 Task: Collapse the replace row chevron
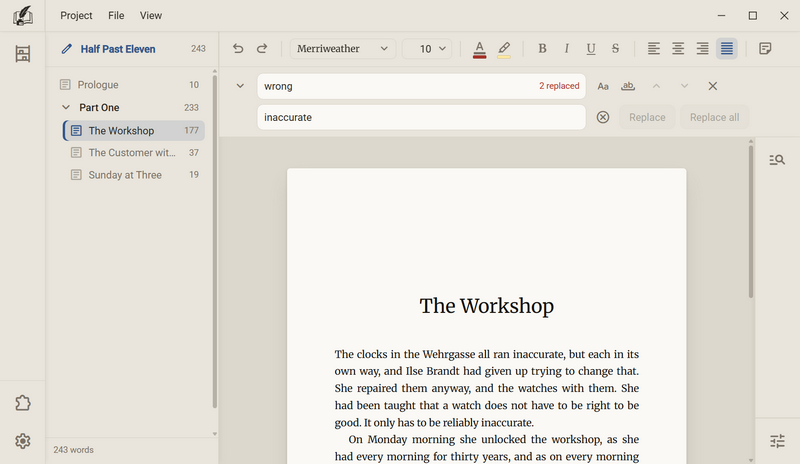tap(240, 86)
